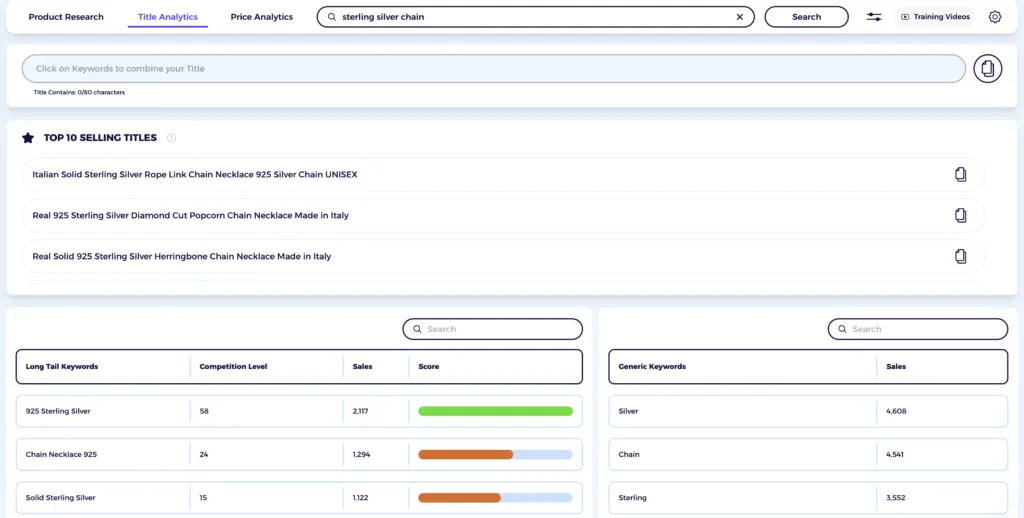Click the magnifier icon in the top search bar

332,17
